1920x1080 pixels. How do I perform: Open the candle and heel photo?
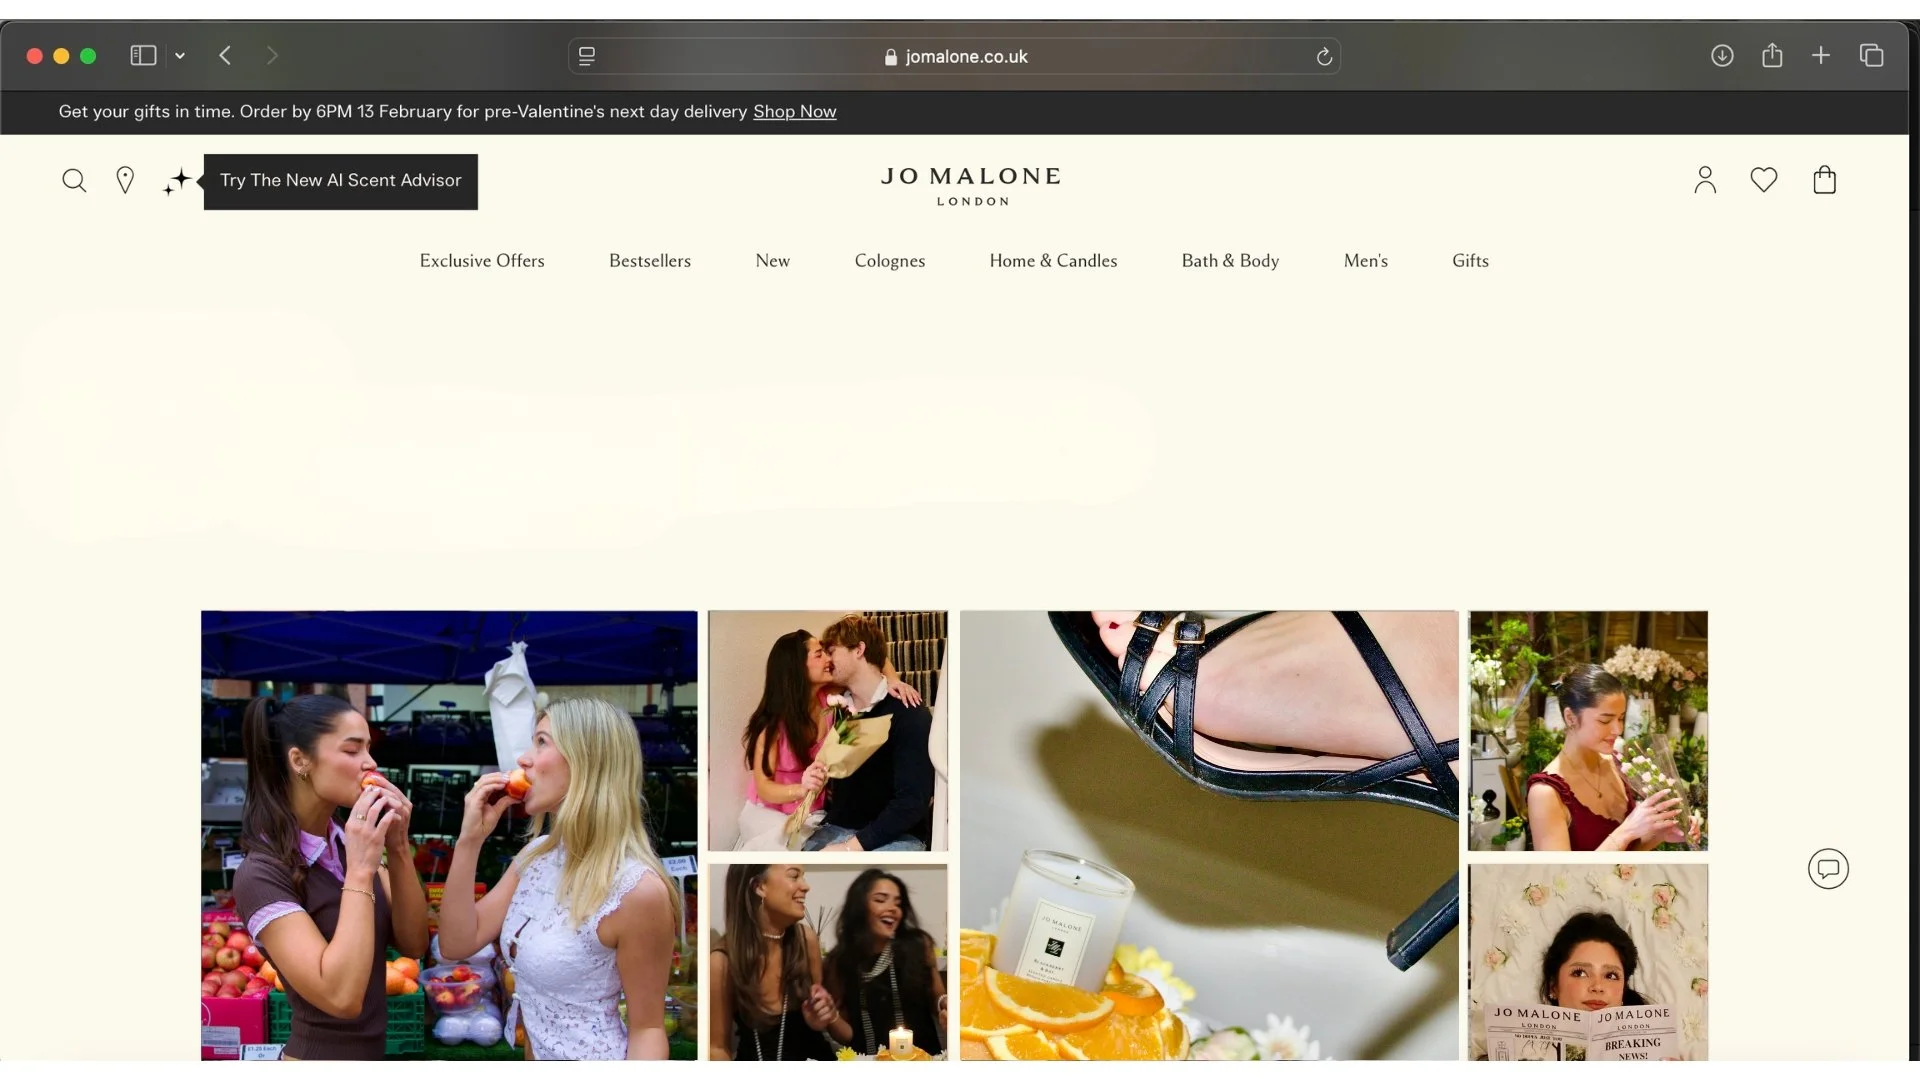click(1208, 835)
